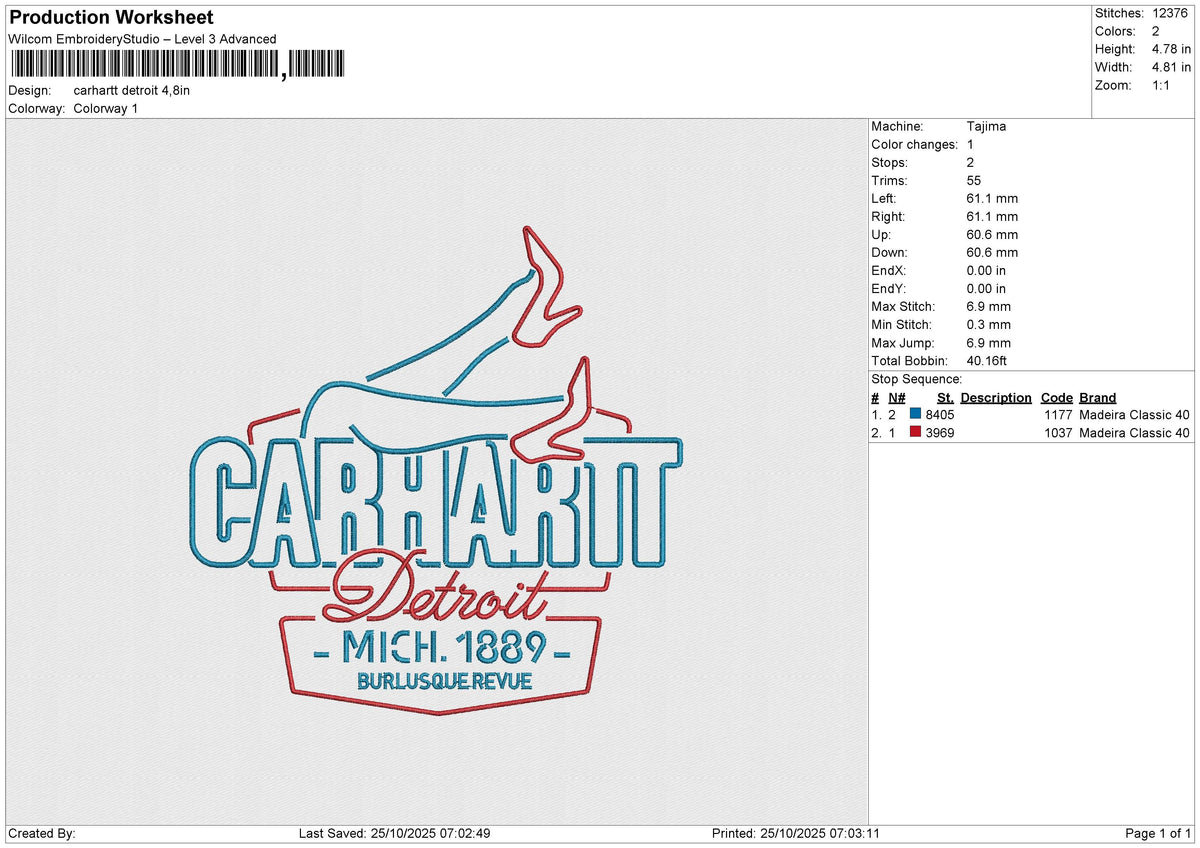Click the Stops value 2
1200x848 pixels.
[x=971, y=163]
